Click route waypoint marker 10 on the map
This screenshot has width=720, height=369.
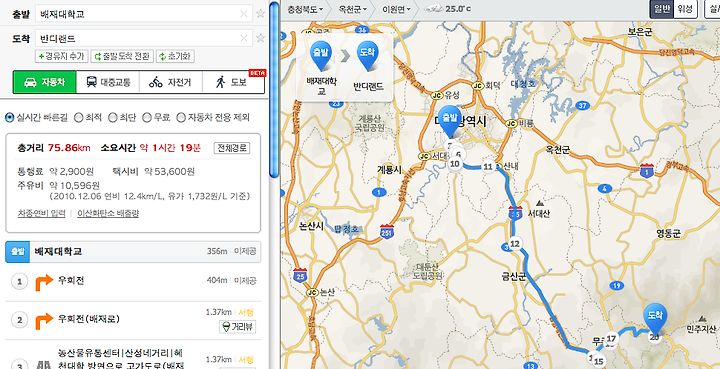click(x=455, y=163)
